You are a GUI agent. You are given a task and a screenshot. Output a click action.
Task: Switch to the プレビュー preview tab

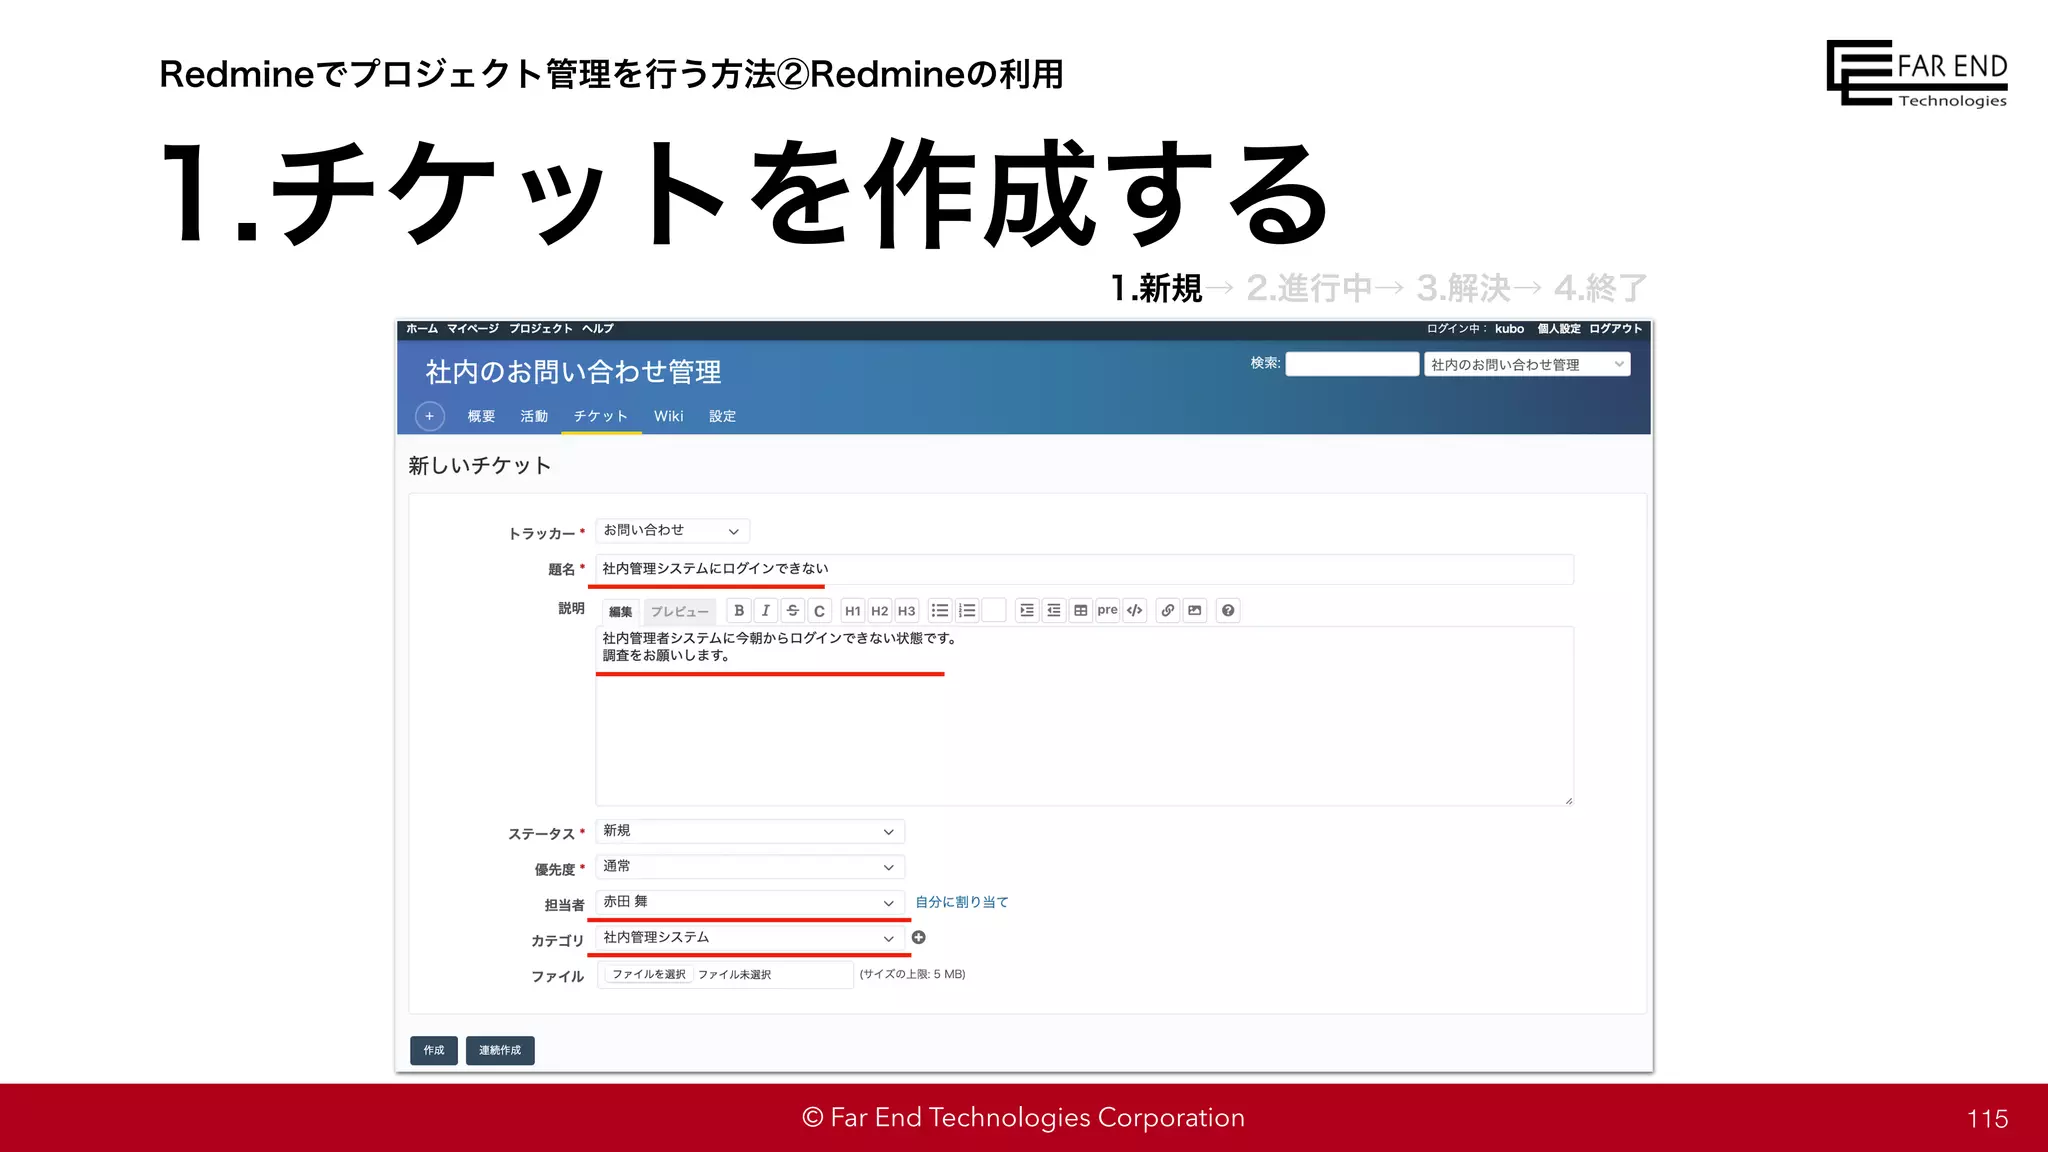(679, 611)
